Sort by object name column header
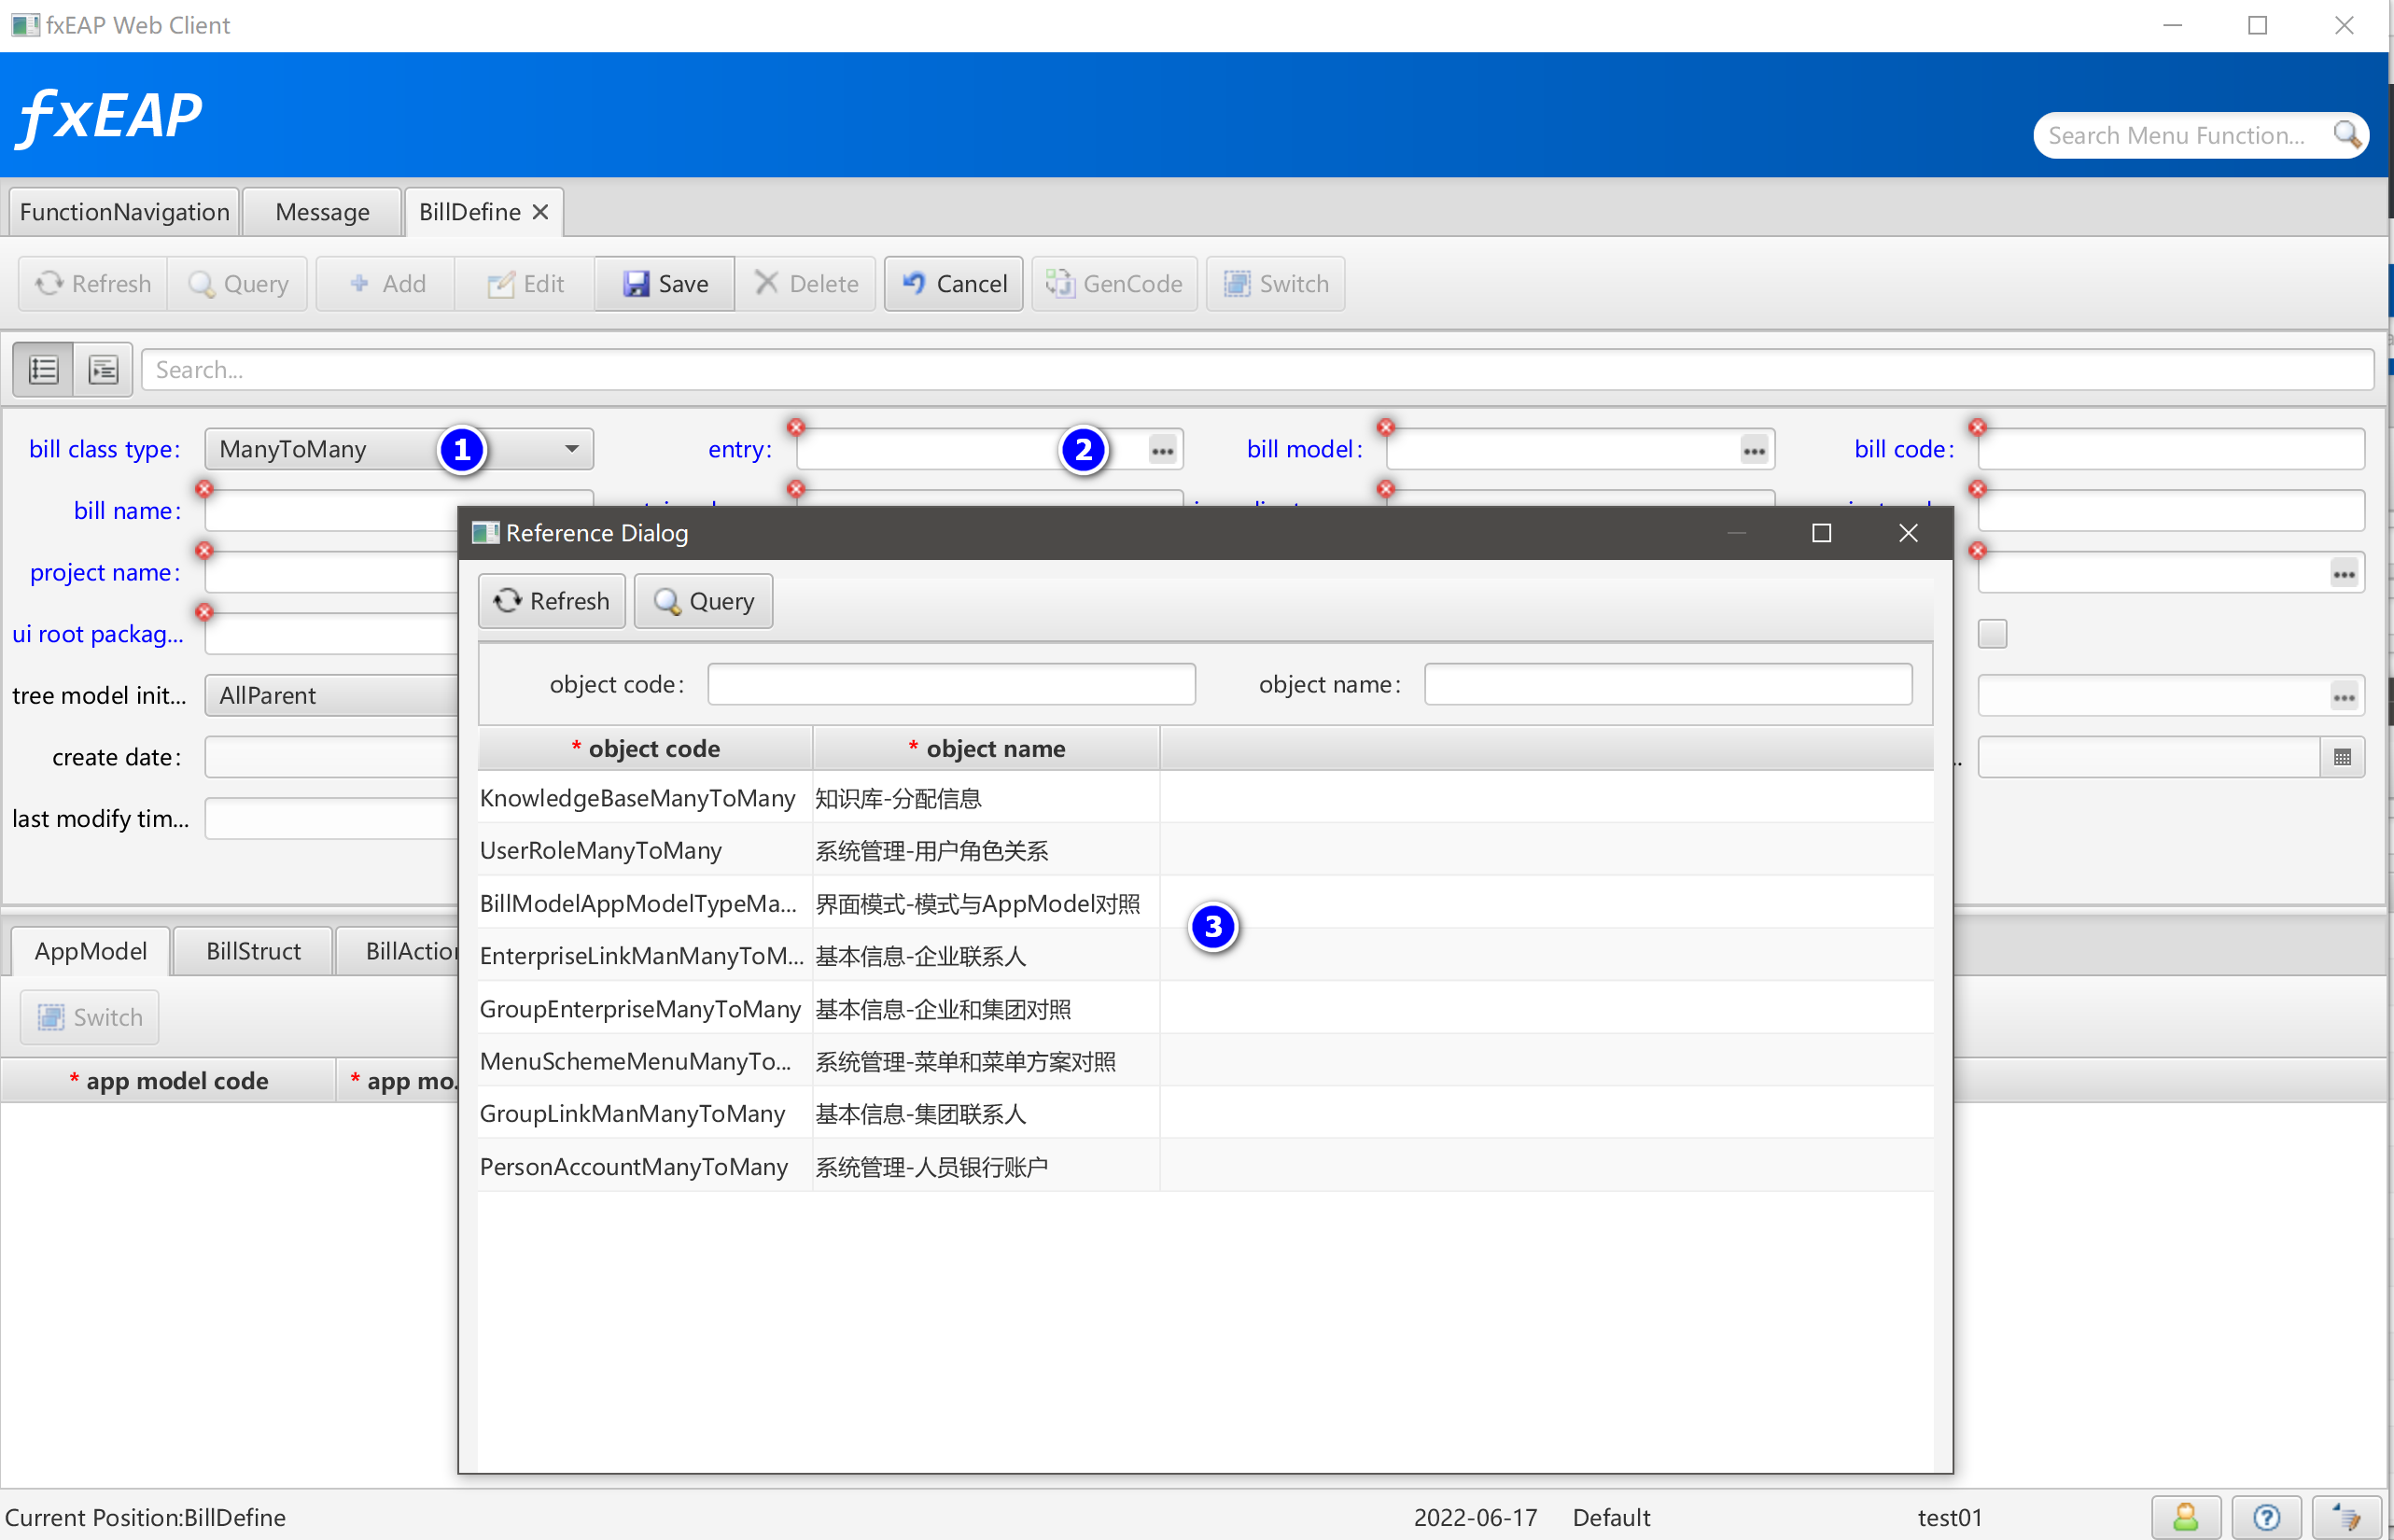This screenshot has width=2394, height=1540. [986, 748]
